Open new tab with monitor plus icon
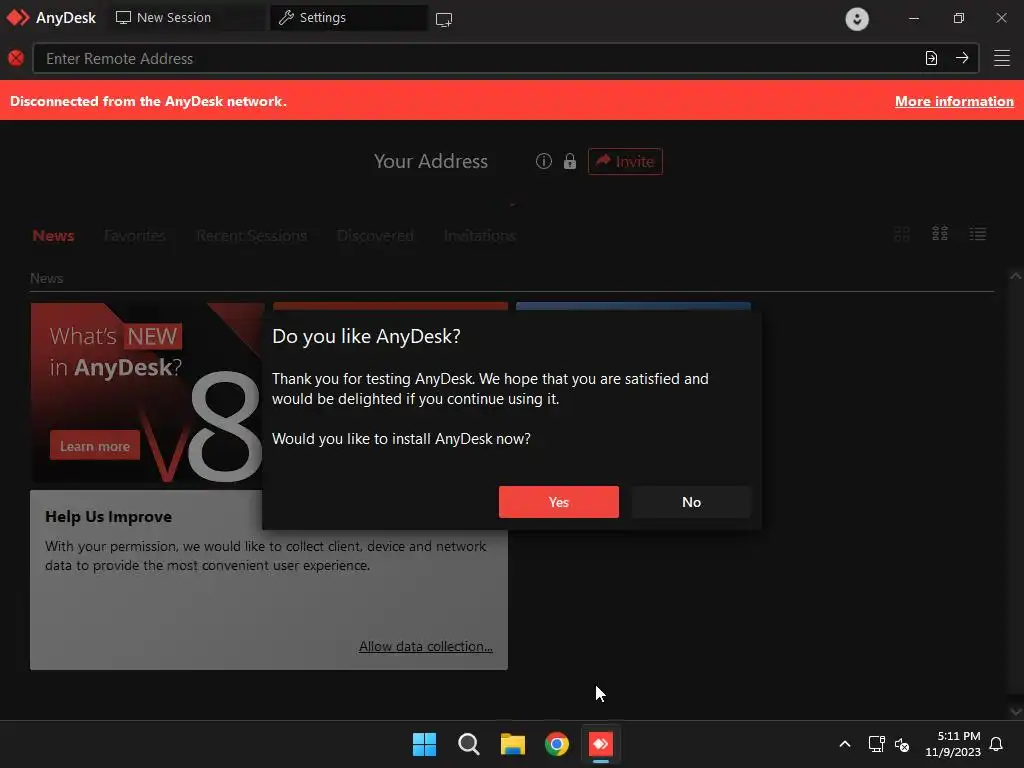 coord(444,20)
